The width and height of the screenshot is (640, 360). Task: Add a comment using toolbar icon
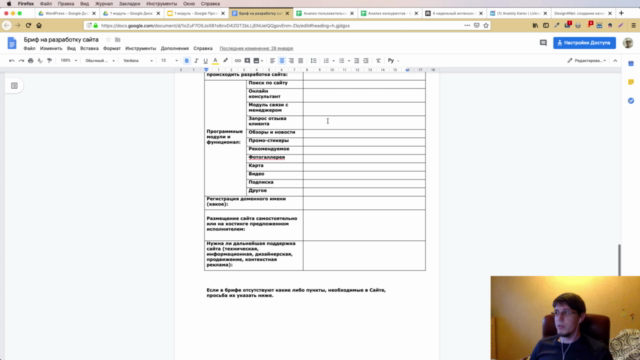tap(247, 61)
